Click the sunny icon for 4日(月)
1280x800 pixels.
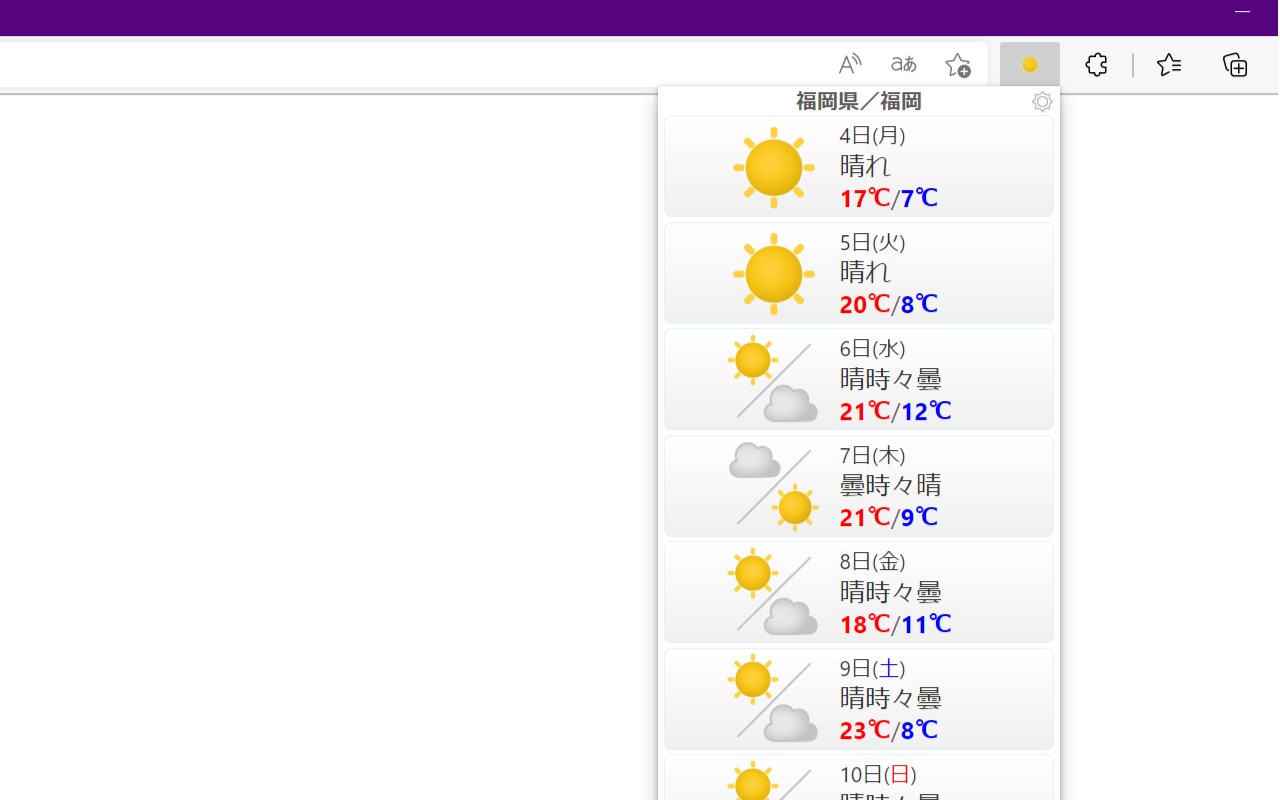pyautogui.click(x=774, y=167)
